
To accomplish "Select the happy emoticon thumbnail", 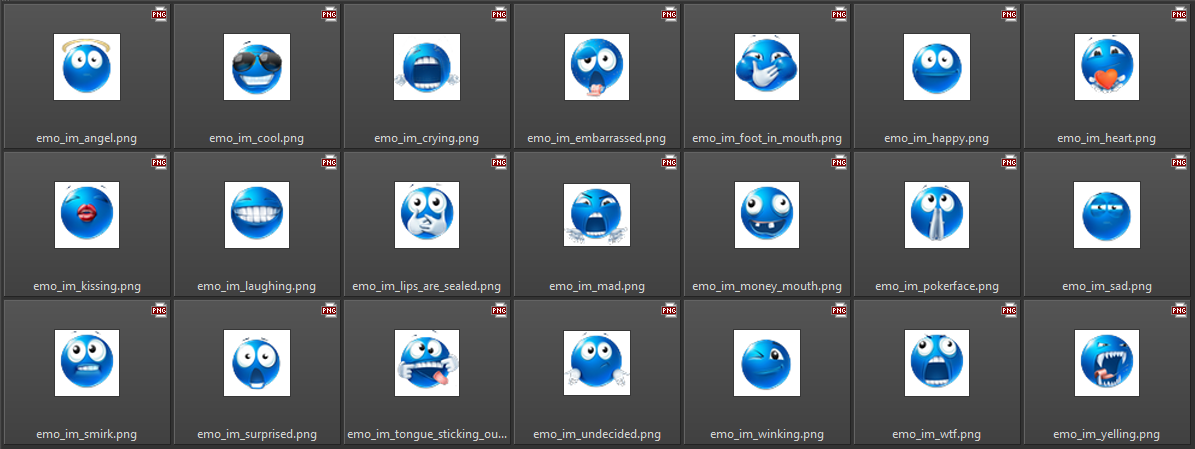I will (x=937, y=67).
